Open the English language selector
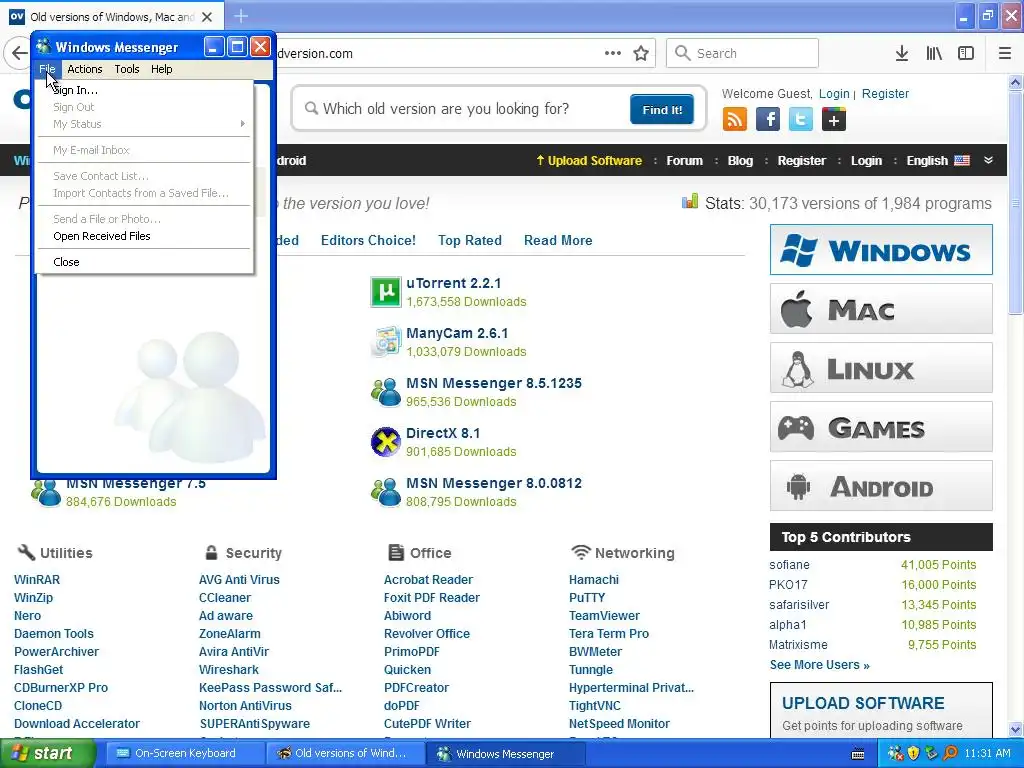This screenshot has height=768, width=1024. (x=938, y=161)
